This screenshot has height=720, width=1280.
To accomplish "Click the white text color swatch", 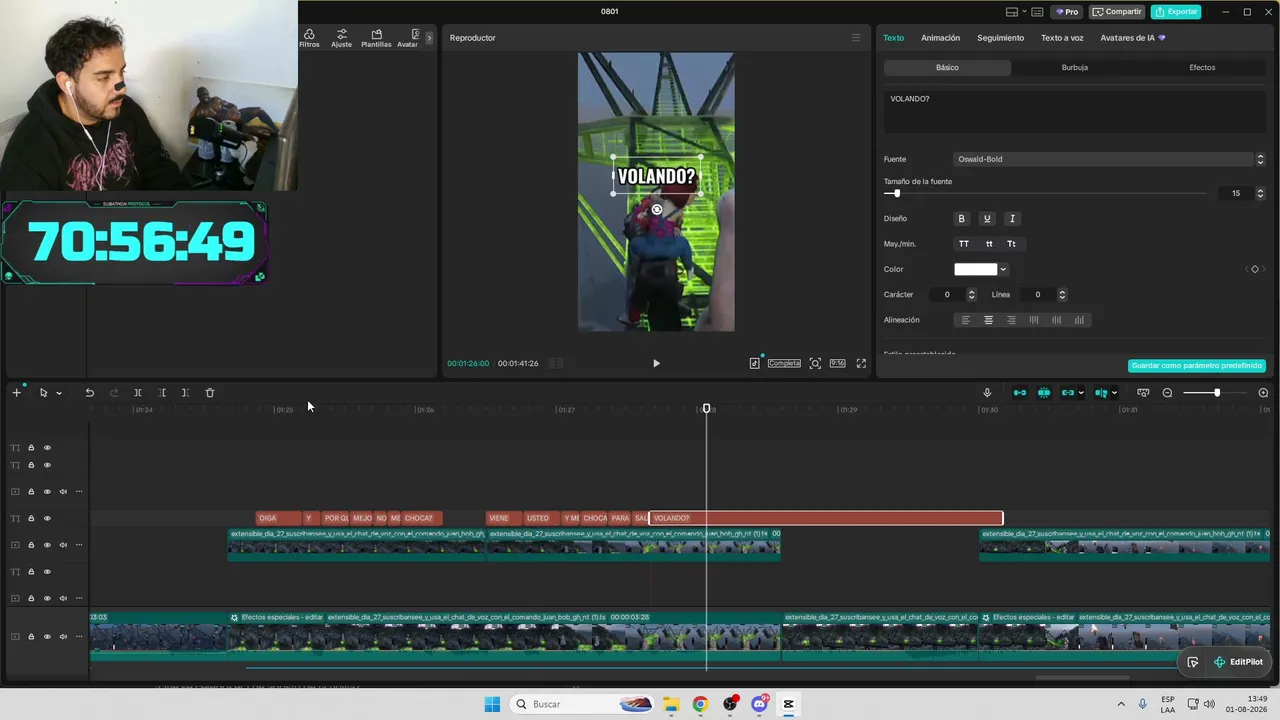I will [x=976, y=269].
